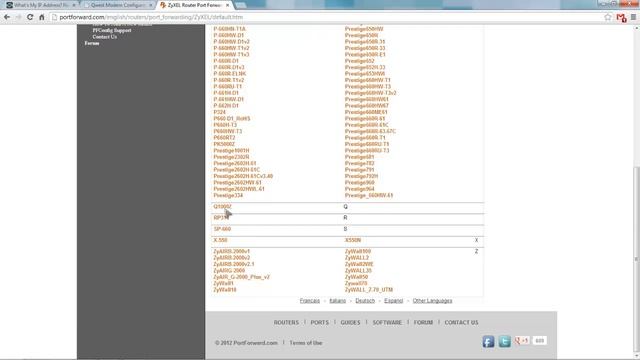Open the P660H-T3 router link
This screenshot has width=640, height=360.
click(x=225, y=125)
